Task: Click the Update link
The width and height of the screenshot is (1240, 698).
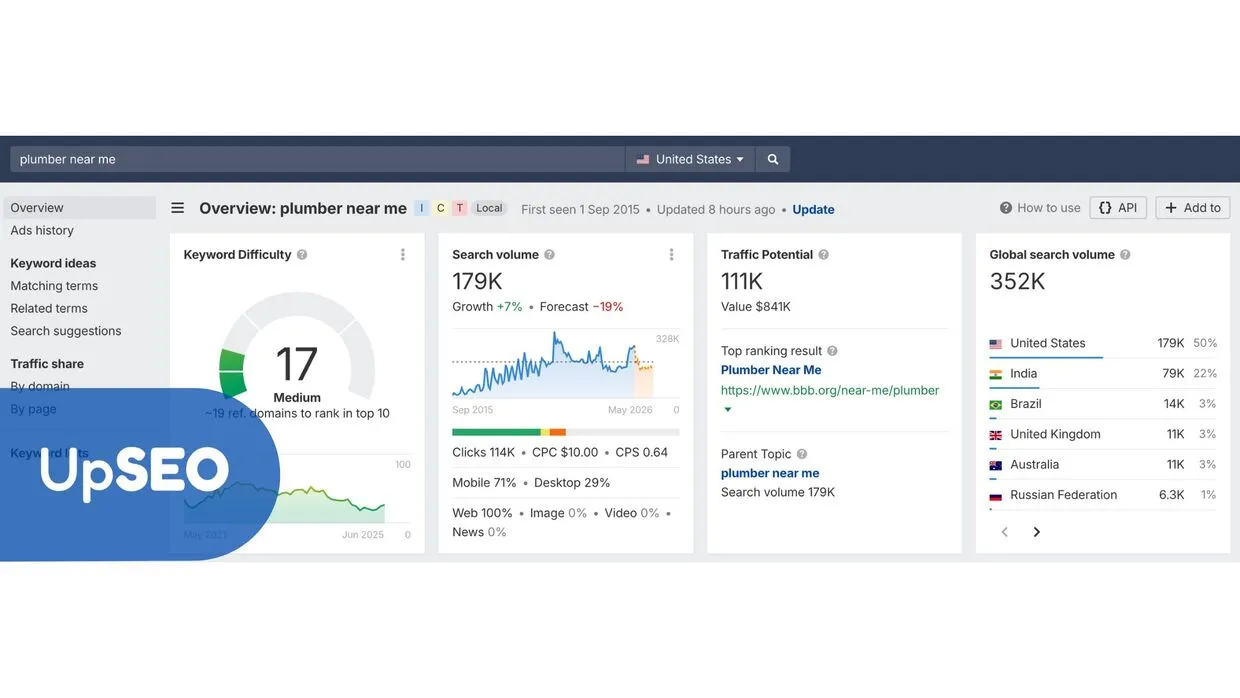Action: (x=813, y=209)
